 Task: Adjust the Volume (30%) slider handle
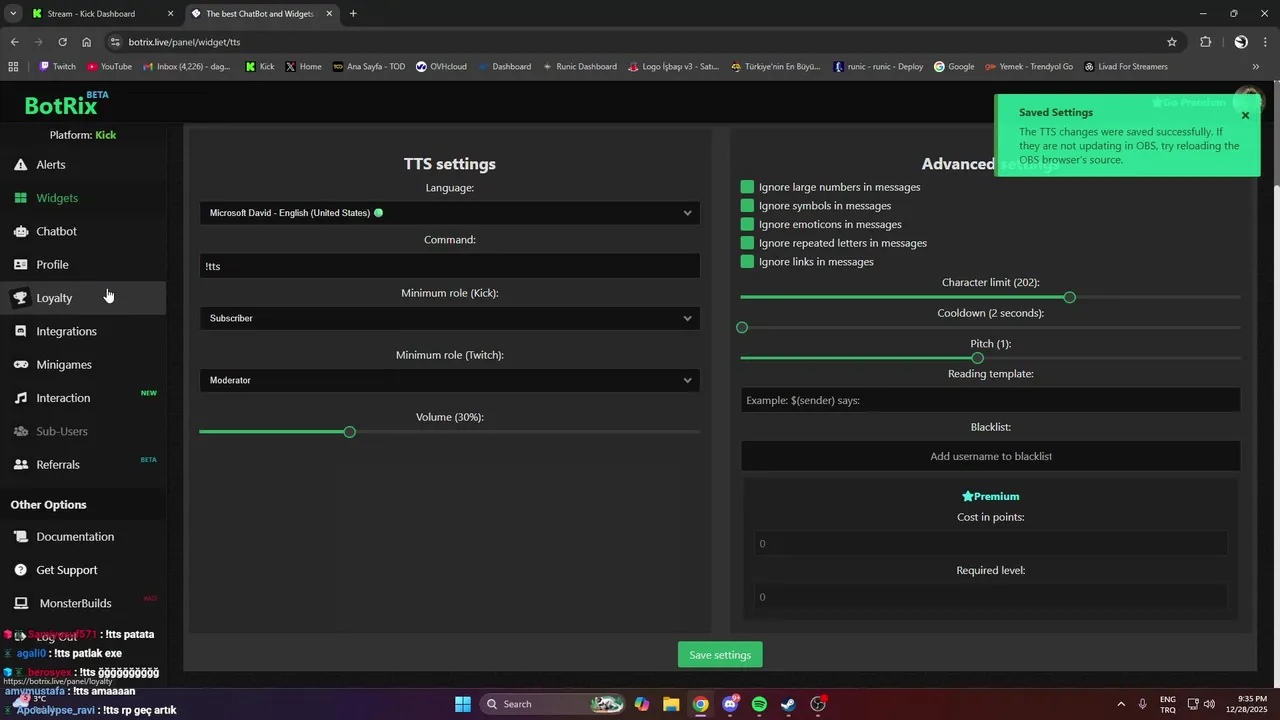pos(349,432)
